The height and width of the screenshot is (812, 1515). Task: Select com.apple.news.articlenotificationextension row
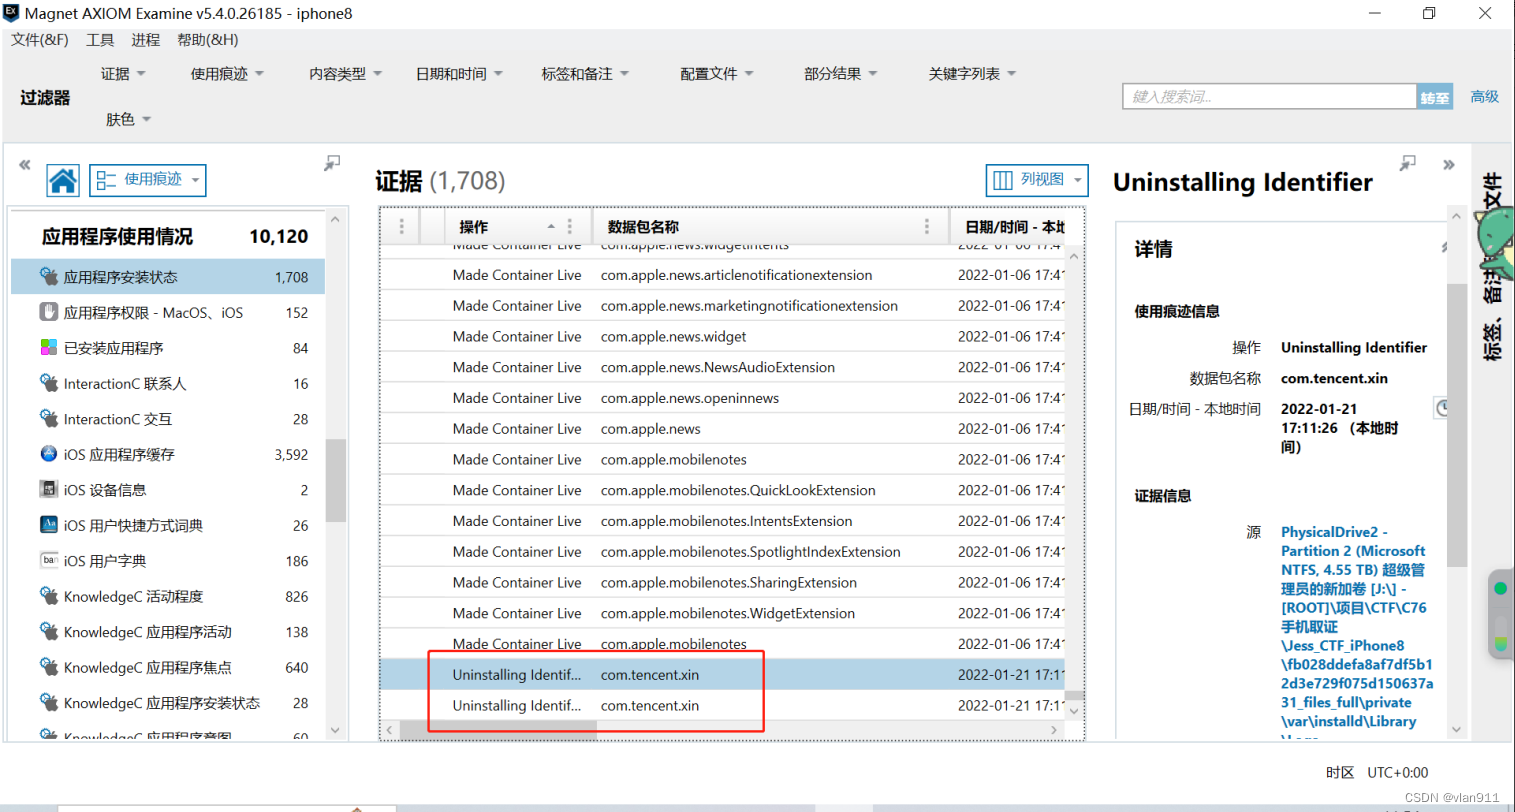coord(722,275)
